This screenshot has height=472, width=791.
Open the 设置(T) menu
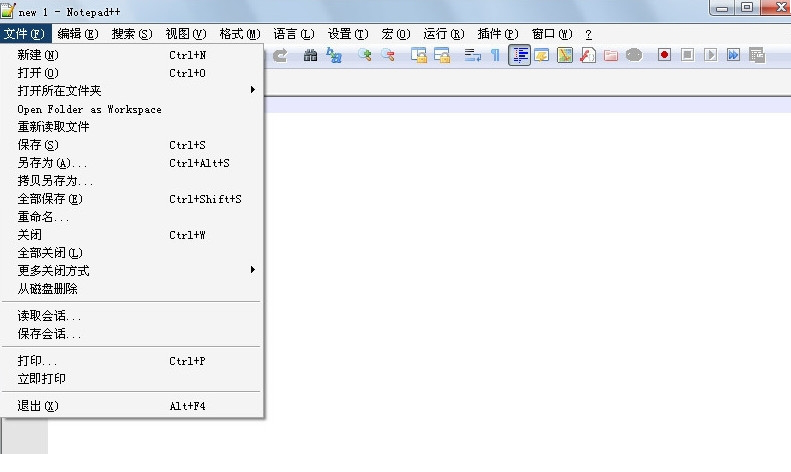348,34
